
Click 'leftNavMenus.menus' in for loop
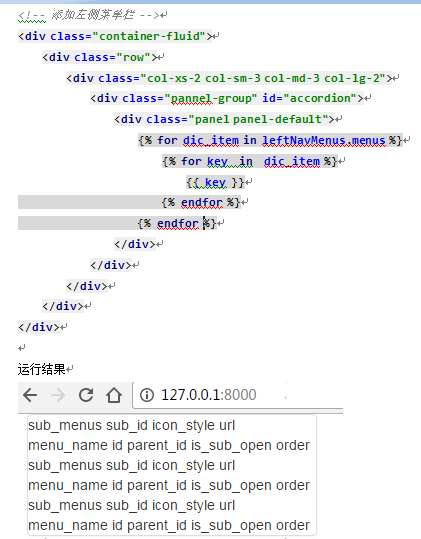coord(324,141)
